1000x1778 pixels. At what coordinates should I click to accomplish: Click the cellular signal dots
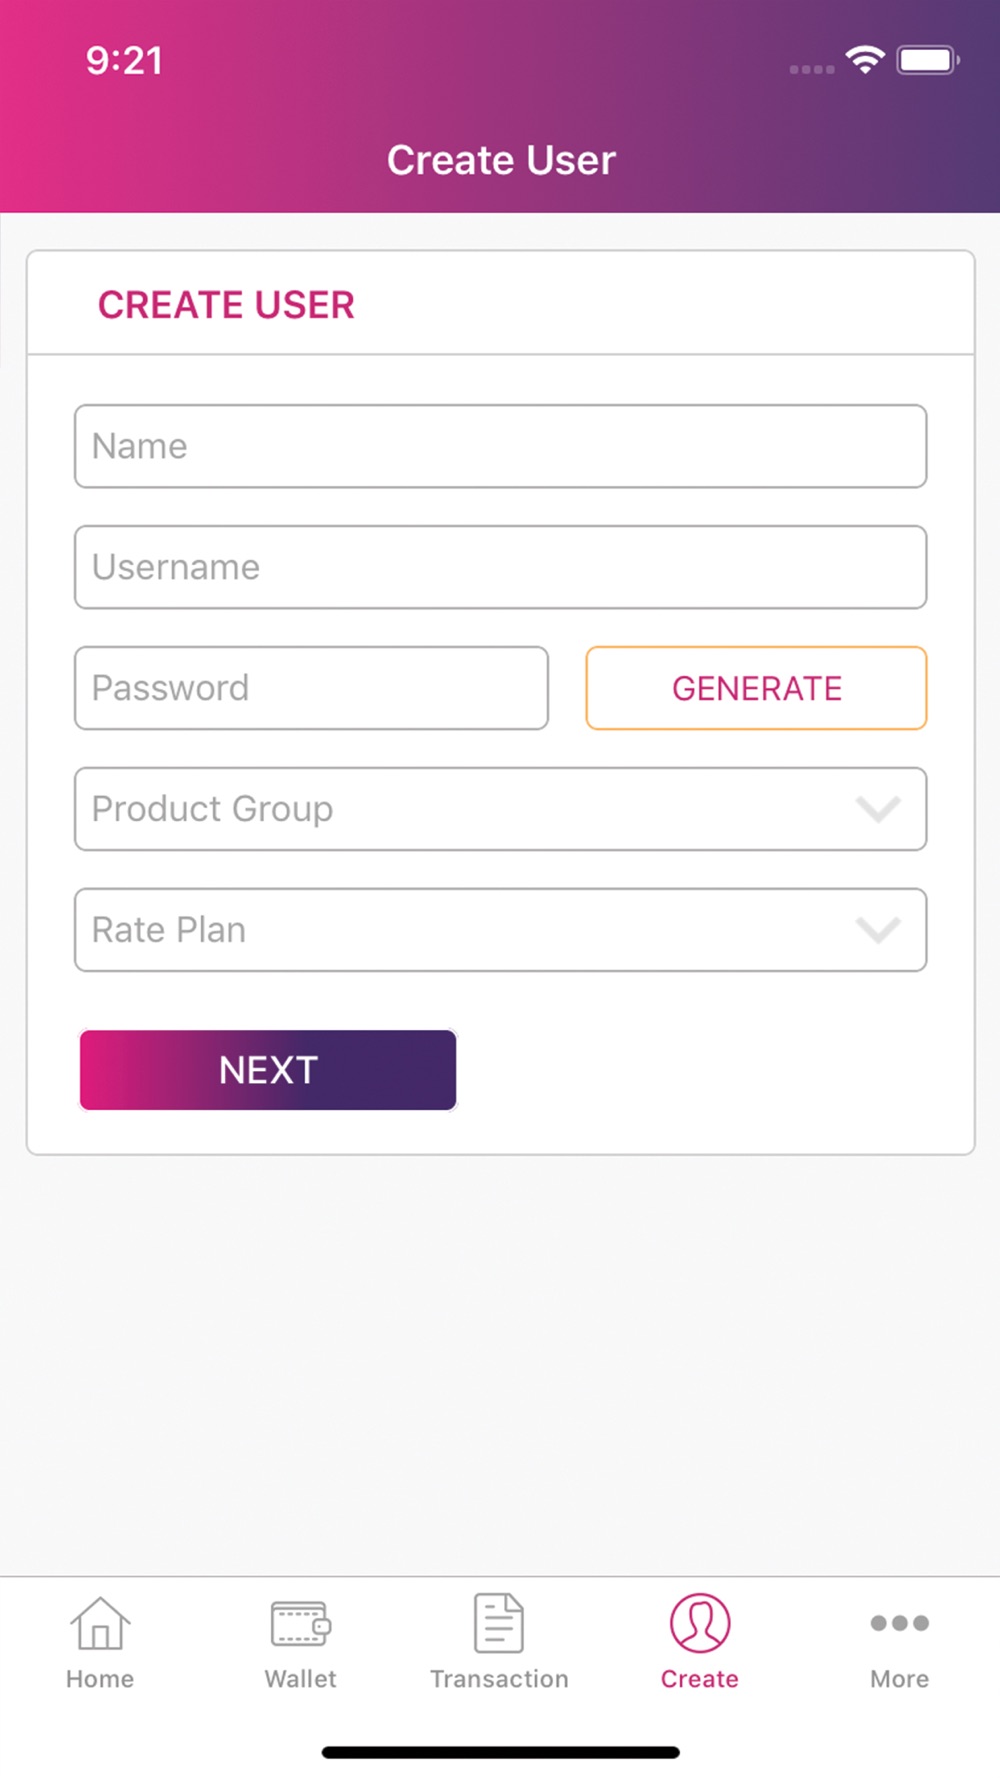click(x=811, y=69)
